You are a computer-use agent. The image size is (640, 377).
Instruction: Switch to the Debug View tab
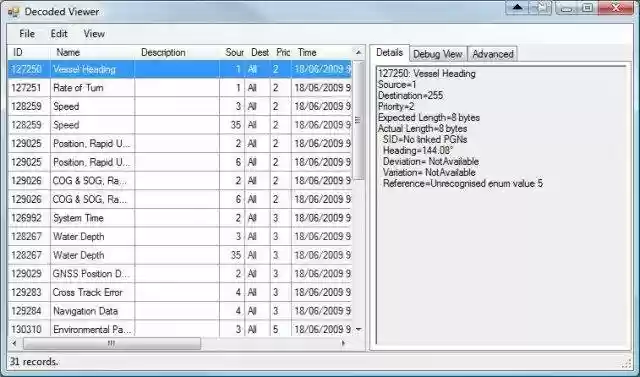pos(438,54)
